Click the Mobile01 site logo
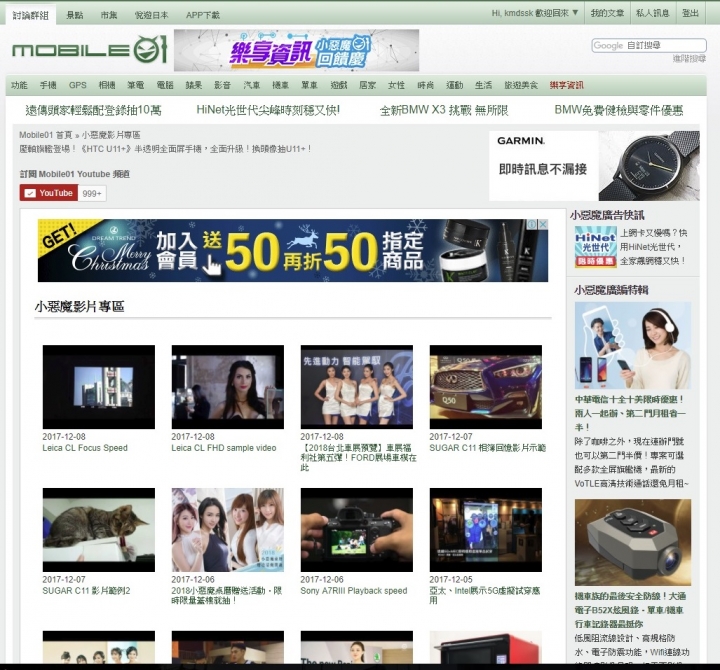 (x=89, y=49)
